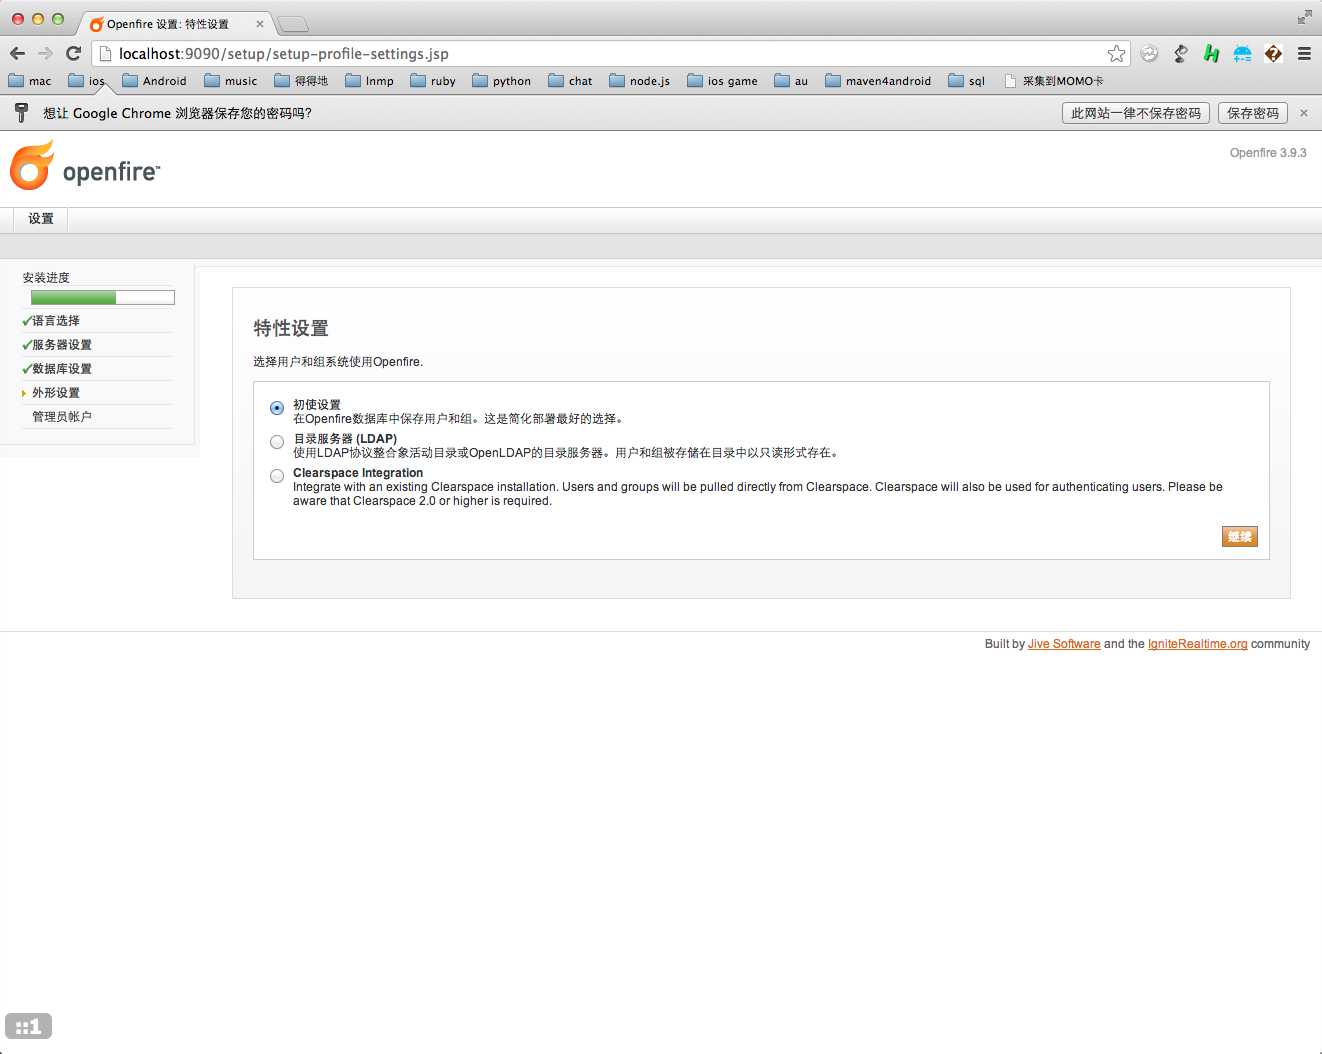
Task: Click the orange 继续 continue button
Action: tap(1240, 537)
